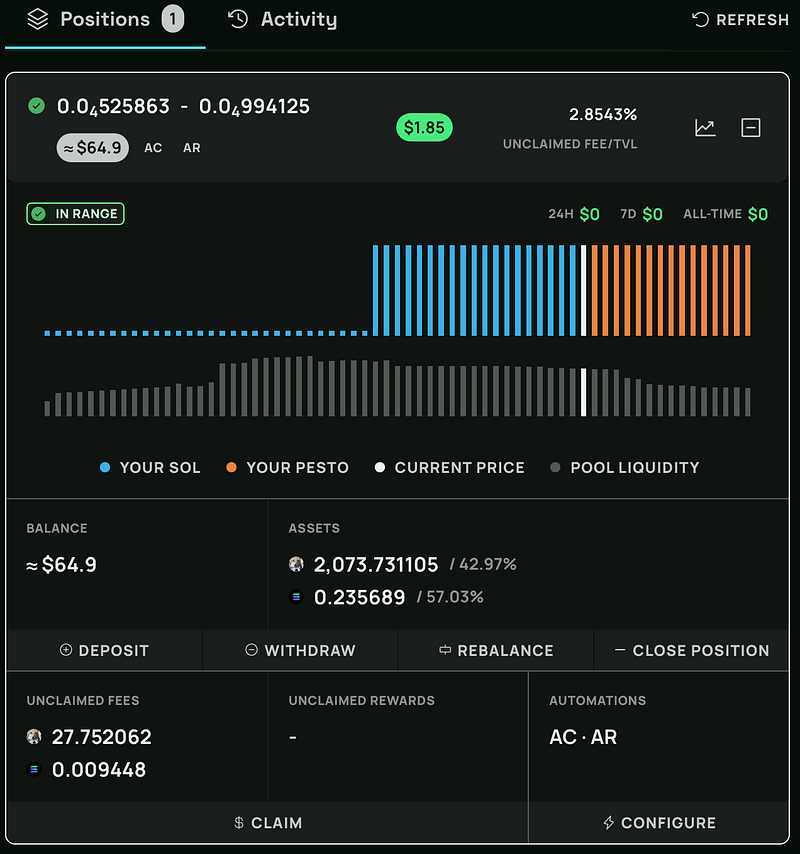
Task: Click the SOL token icon in Unclaimed Fees
Action: click(x=34, y=769)
